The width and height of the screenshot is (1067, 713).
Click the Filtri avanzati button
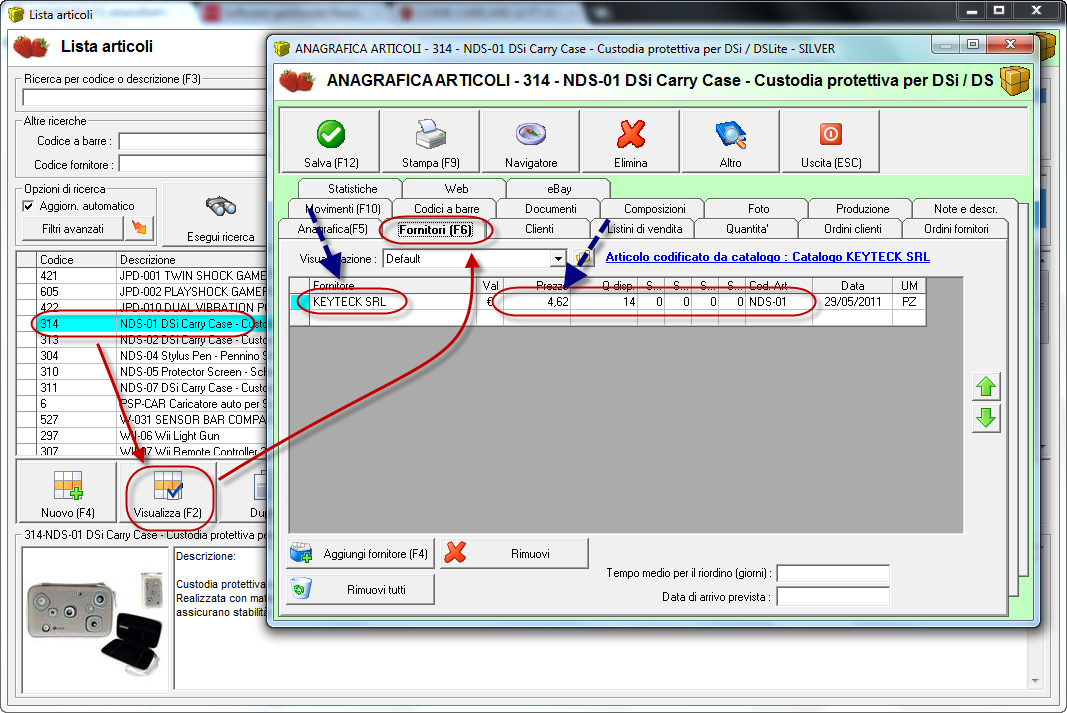click(x=72, y=229)
